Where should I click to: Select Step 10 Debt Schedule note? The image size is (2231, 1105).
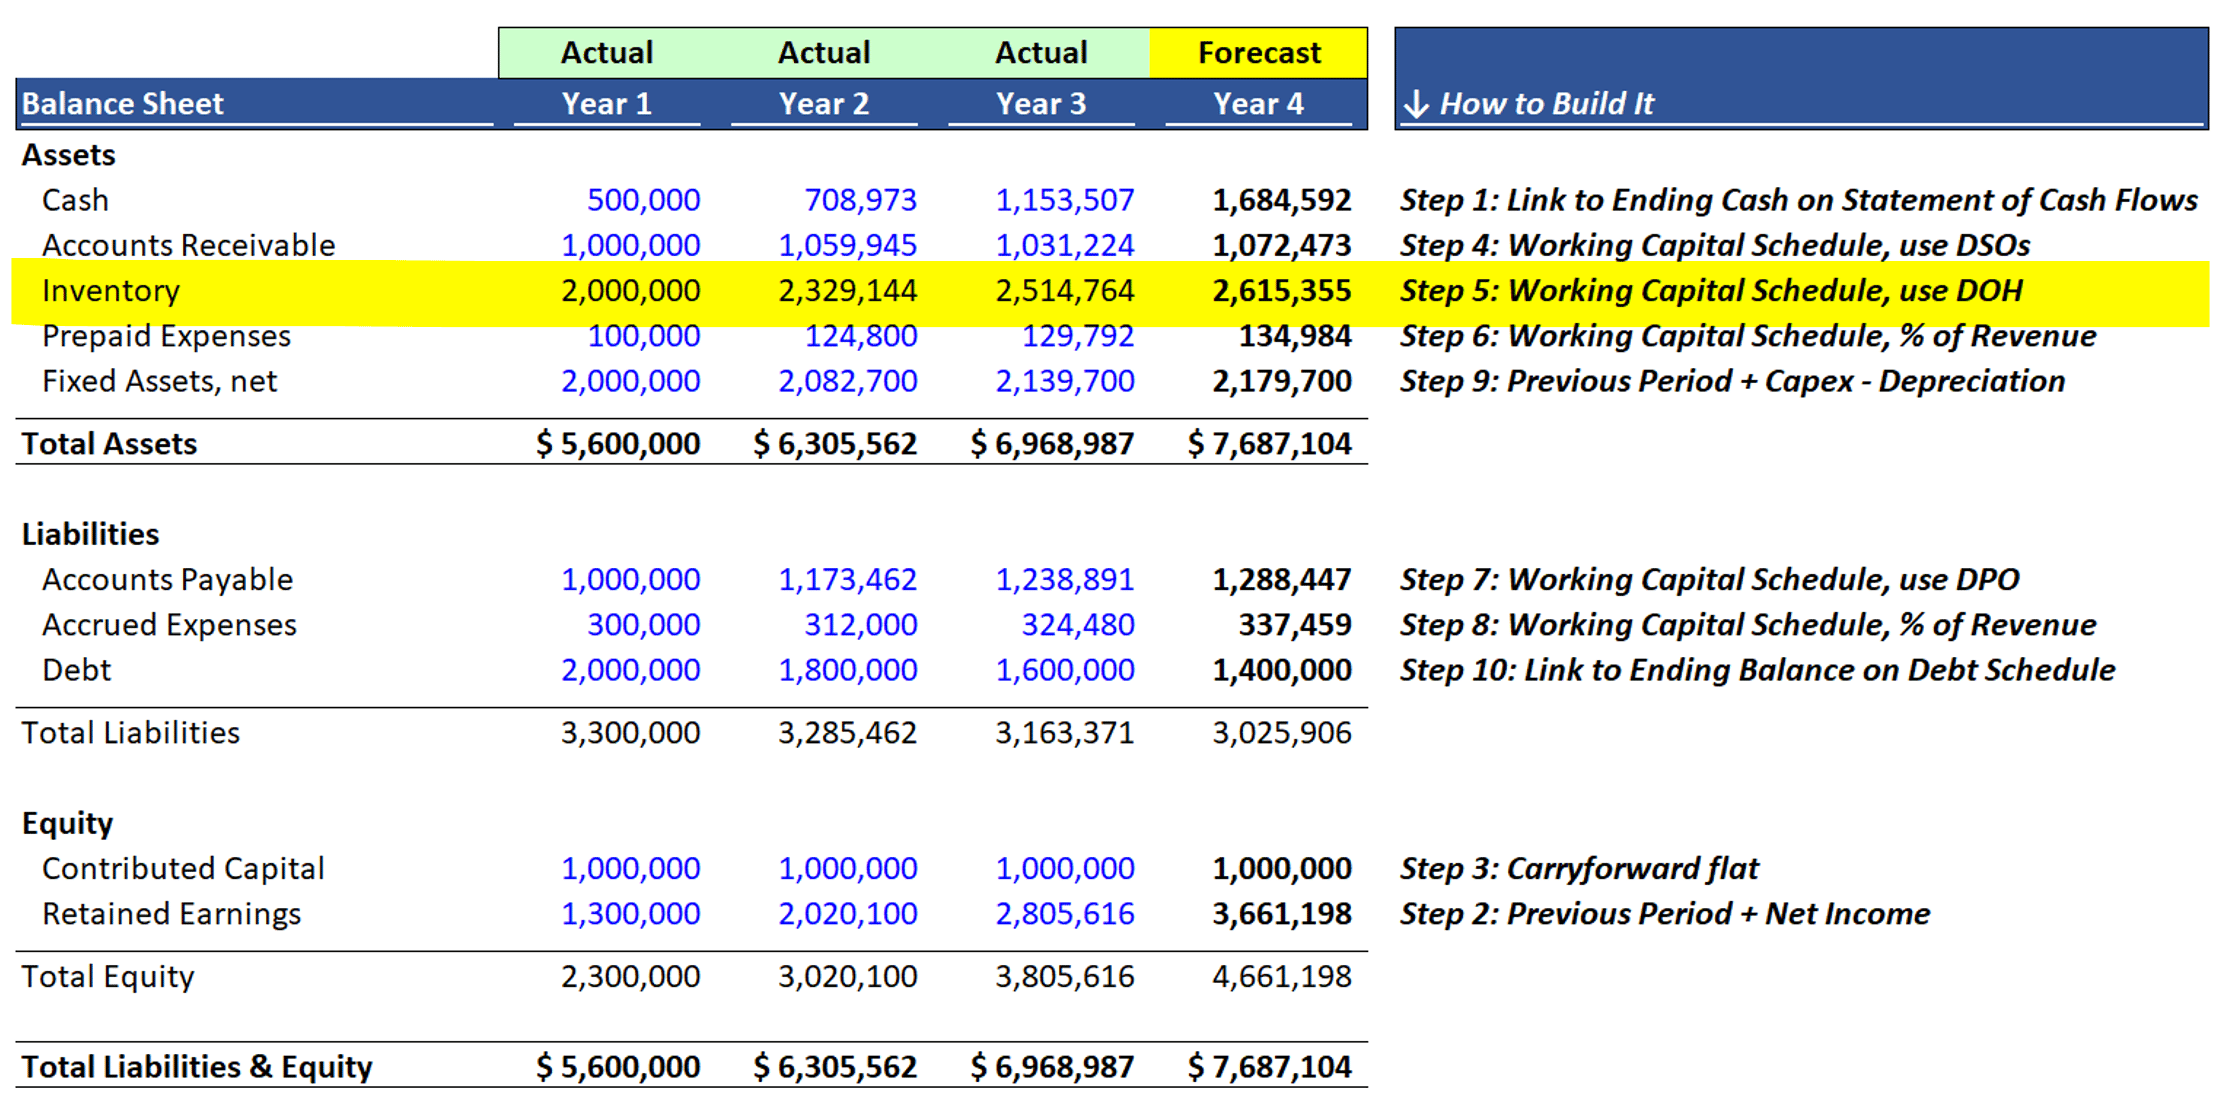point(1757,670)
